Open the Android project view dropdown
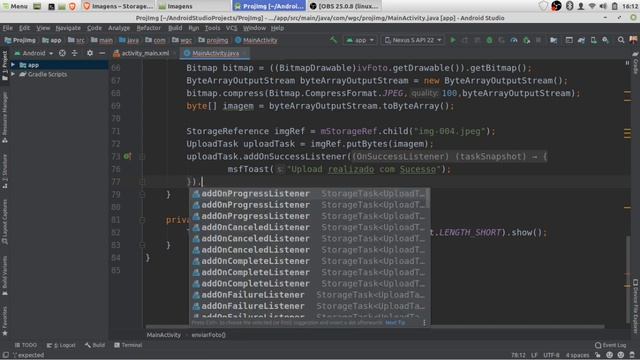640x360 pixels. tap(34, 53)
